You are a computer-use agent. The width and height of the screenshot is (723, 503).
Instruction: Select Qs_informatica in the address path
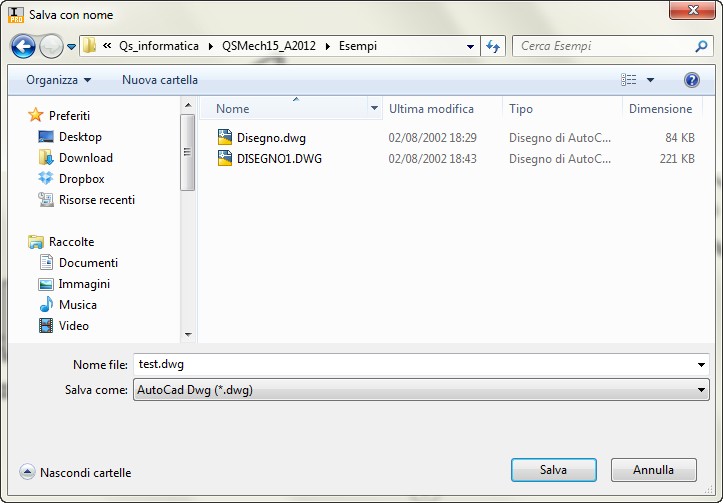[159, 46]
